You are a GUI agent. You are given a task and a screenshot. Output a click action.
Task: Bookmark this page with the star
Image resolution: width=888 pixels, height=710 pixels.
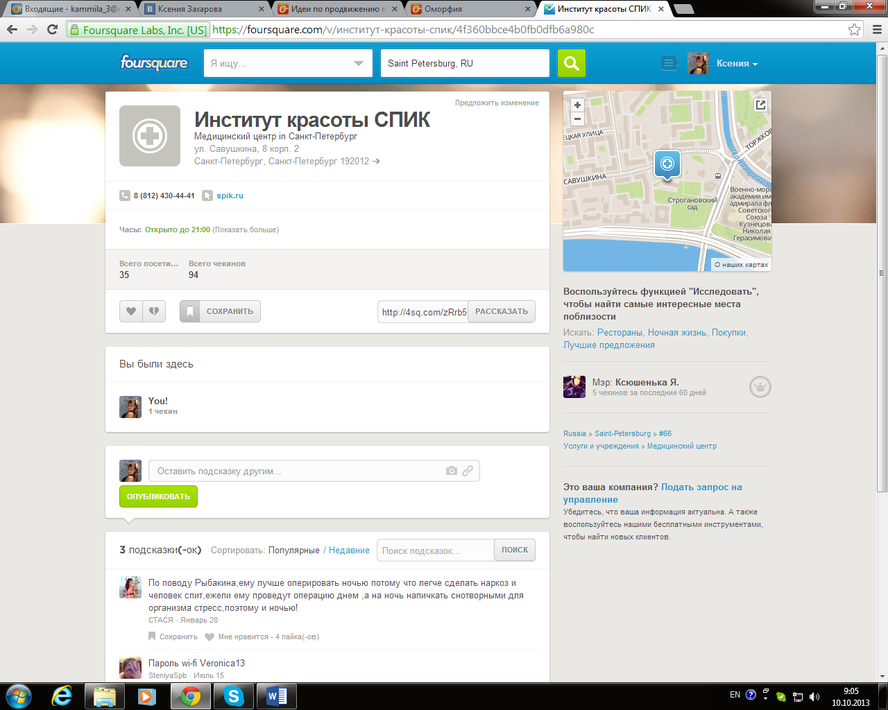pyautogui.click(x=854, y=29)
